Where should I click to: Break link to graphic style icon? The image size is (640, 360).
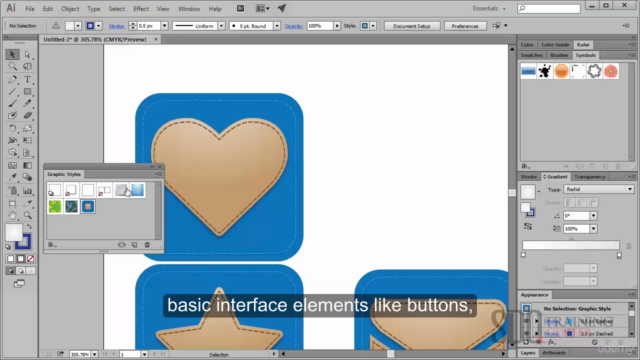pyautogui.click(x=122, y=245)
